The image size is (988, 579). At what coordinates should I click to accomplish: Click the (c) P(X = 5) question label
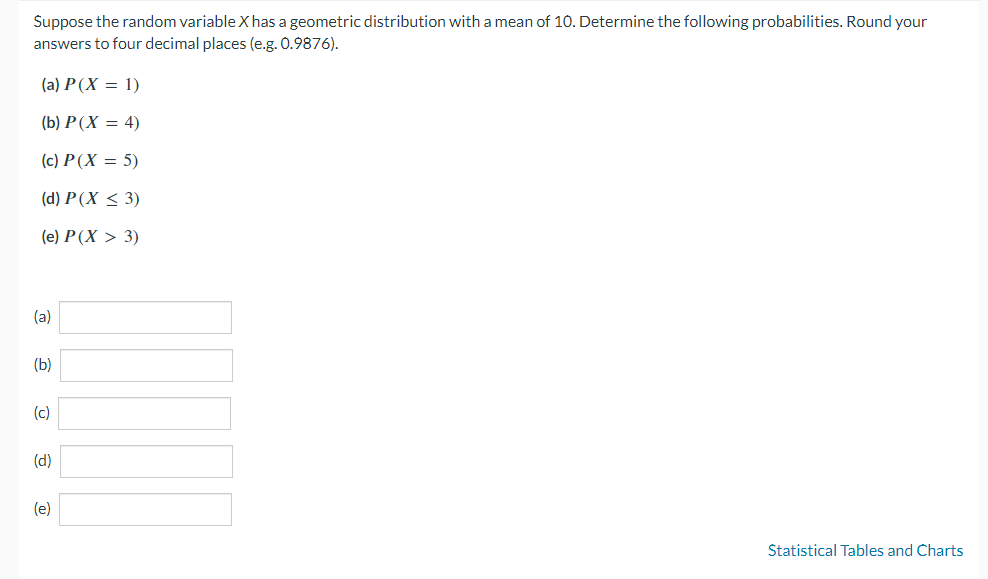pyautogui.click(x=89, y=161)
